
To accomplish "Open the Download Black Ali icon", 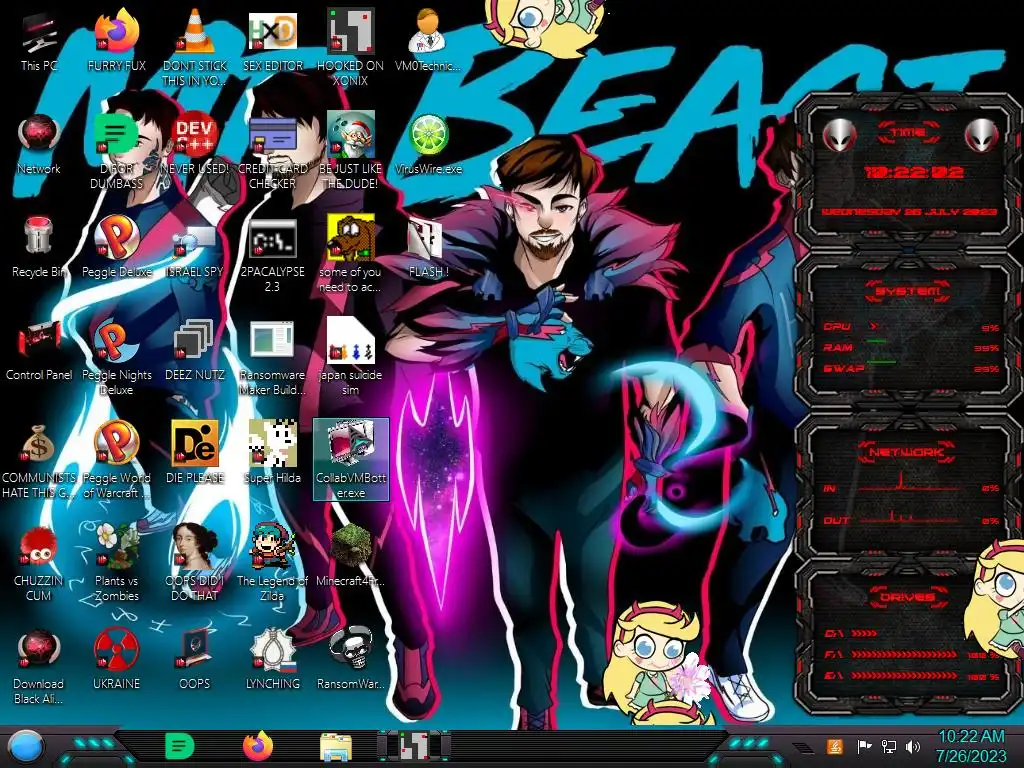I will tap(39, 666).
